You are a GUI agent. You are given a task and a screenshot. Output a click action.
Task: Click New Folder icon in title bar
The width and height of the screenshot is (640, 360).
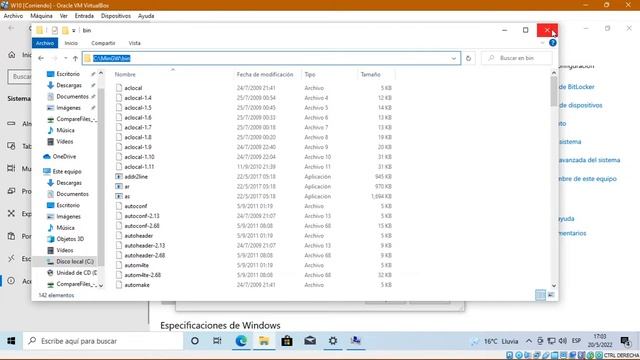pyautogui.click(x=65, y=30)
